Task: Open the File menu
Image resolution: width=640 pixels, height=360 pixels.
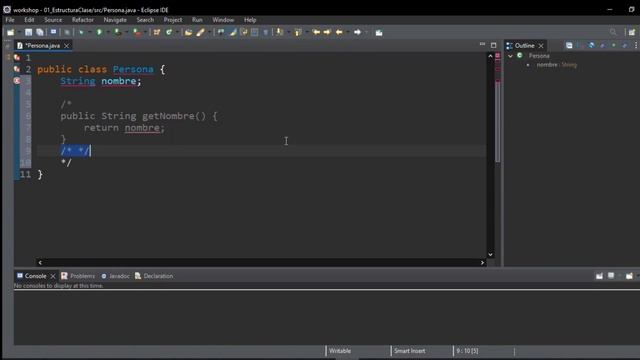Action: 10,20
